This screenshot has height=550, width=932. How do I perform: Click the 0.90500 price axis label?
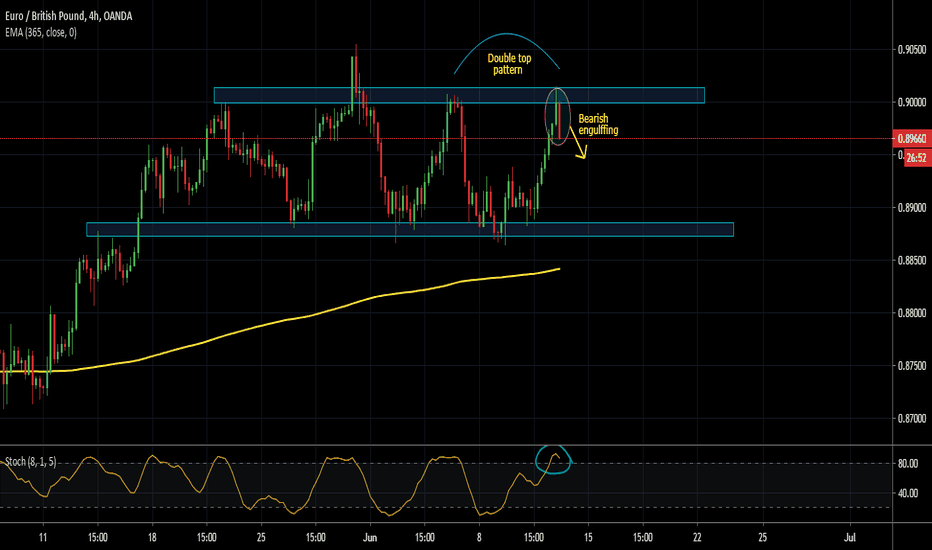coord(912,49)
